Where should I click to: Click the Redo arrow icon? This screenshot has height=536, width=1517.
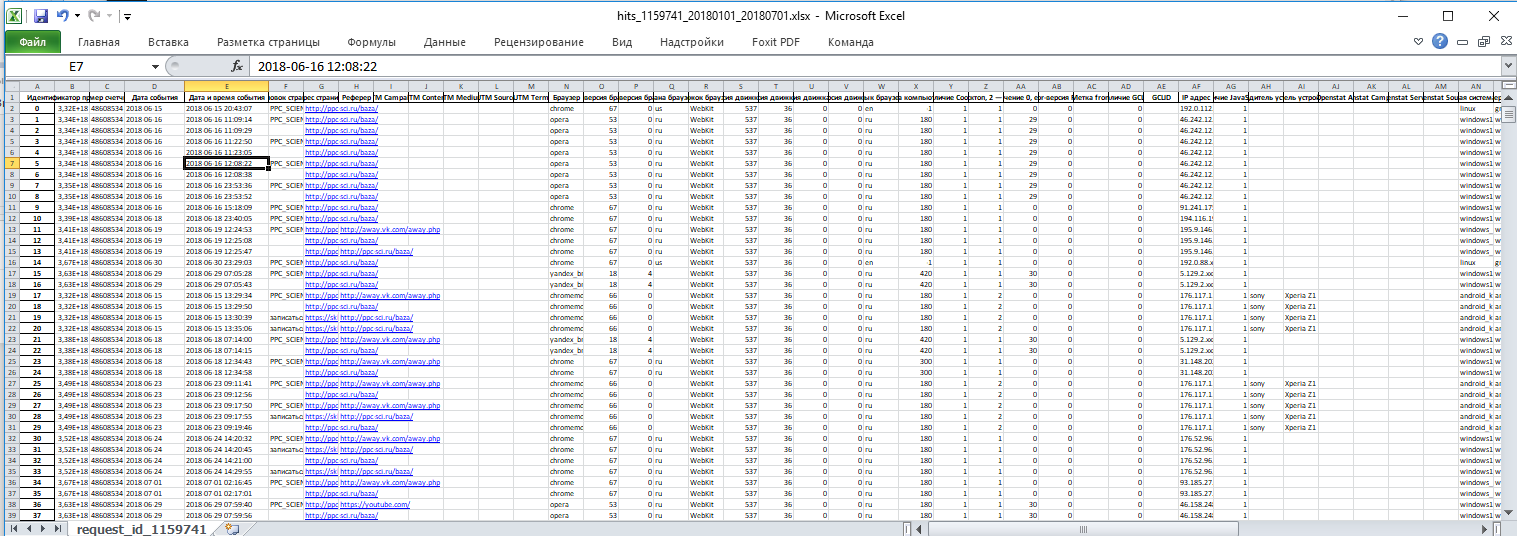(96, 17)
